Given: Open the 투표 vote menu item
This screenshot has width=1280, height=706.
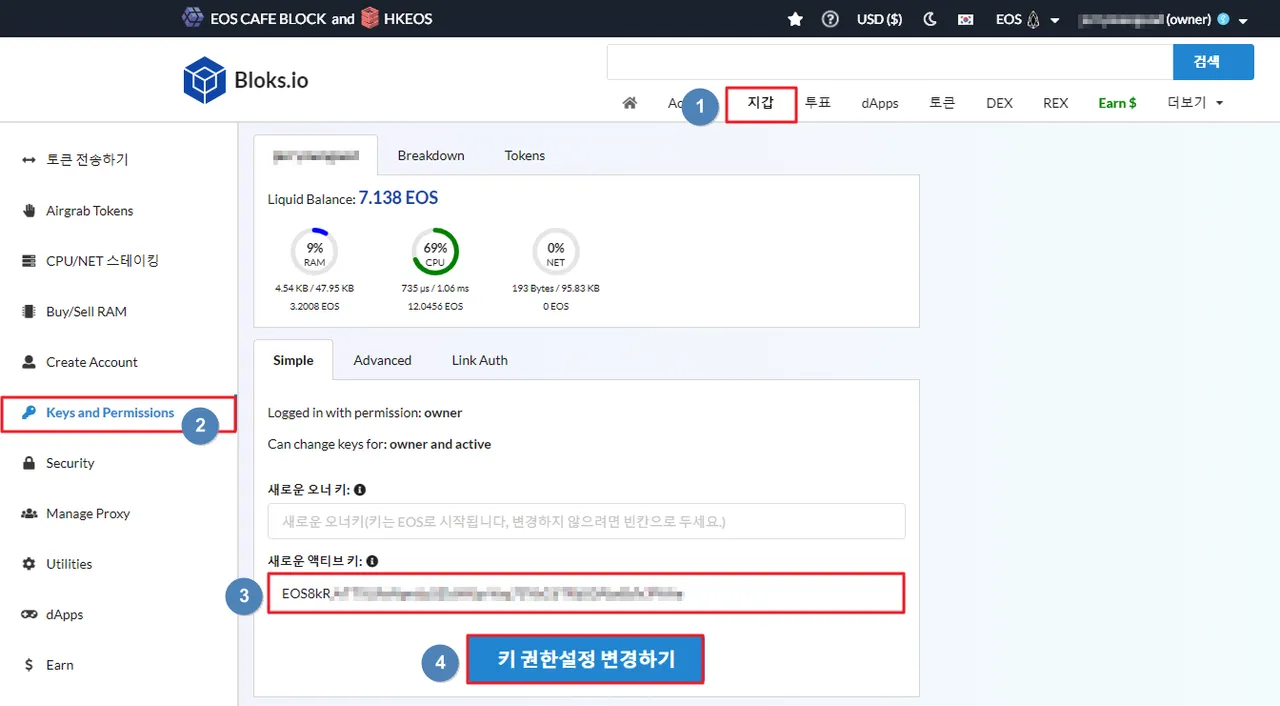Looking at the screenshot, I should pyautogui.click(x=818, y=103).
